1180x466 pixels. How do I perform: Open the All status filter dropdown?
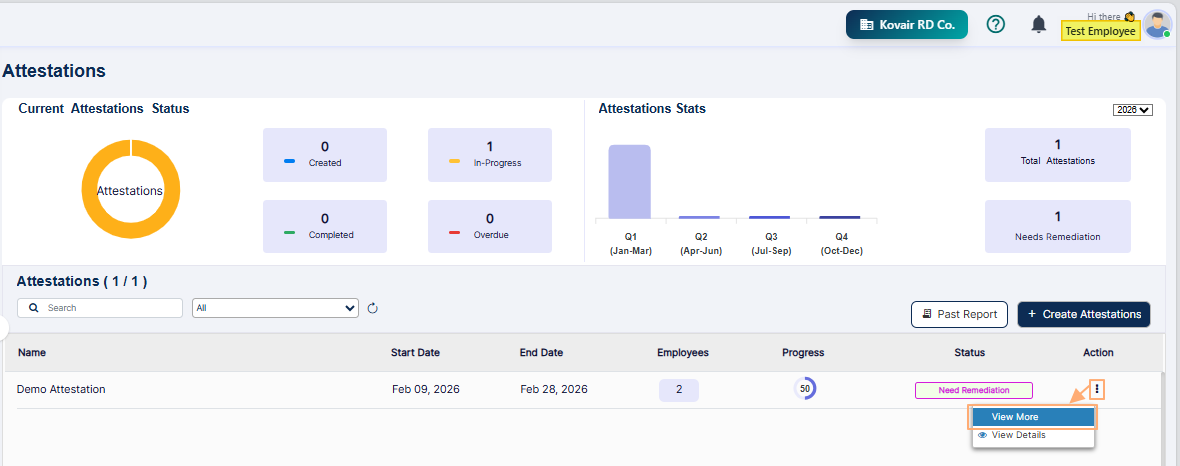pos(275,308)
